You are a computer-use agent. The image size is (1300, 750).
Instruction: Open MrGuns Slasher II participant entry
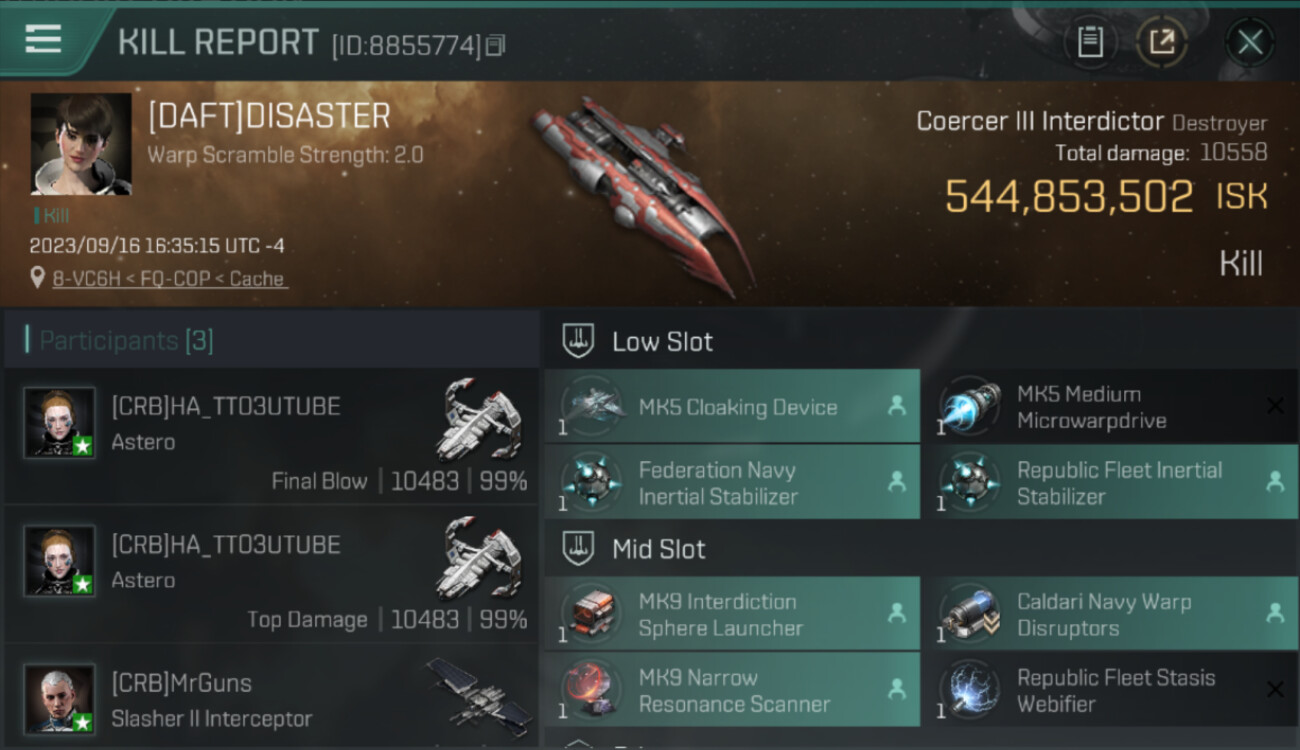point(272,698)
